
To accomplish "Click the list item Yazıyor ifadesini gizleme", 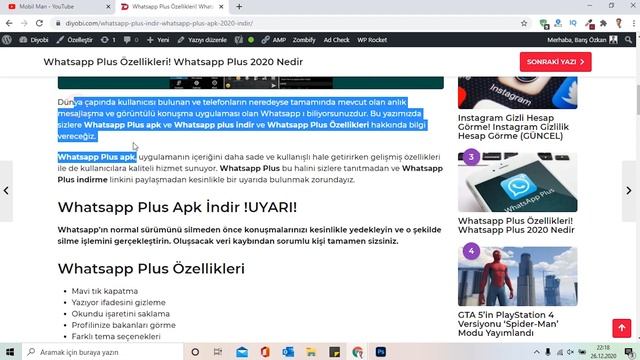I will tap(118, 302).
